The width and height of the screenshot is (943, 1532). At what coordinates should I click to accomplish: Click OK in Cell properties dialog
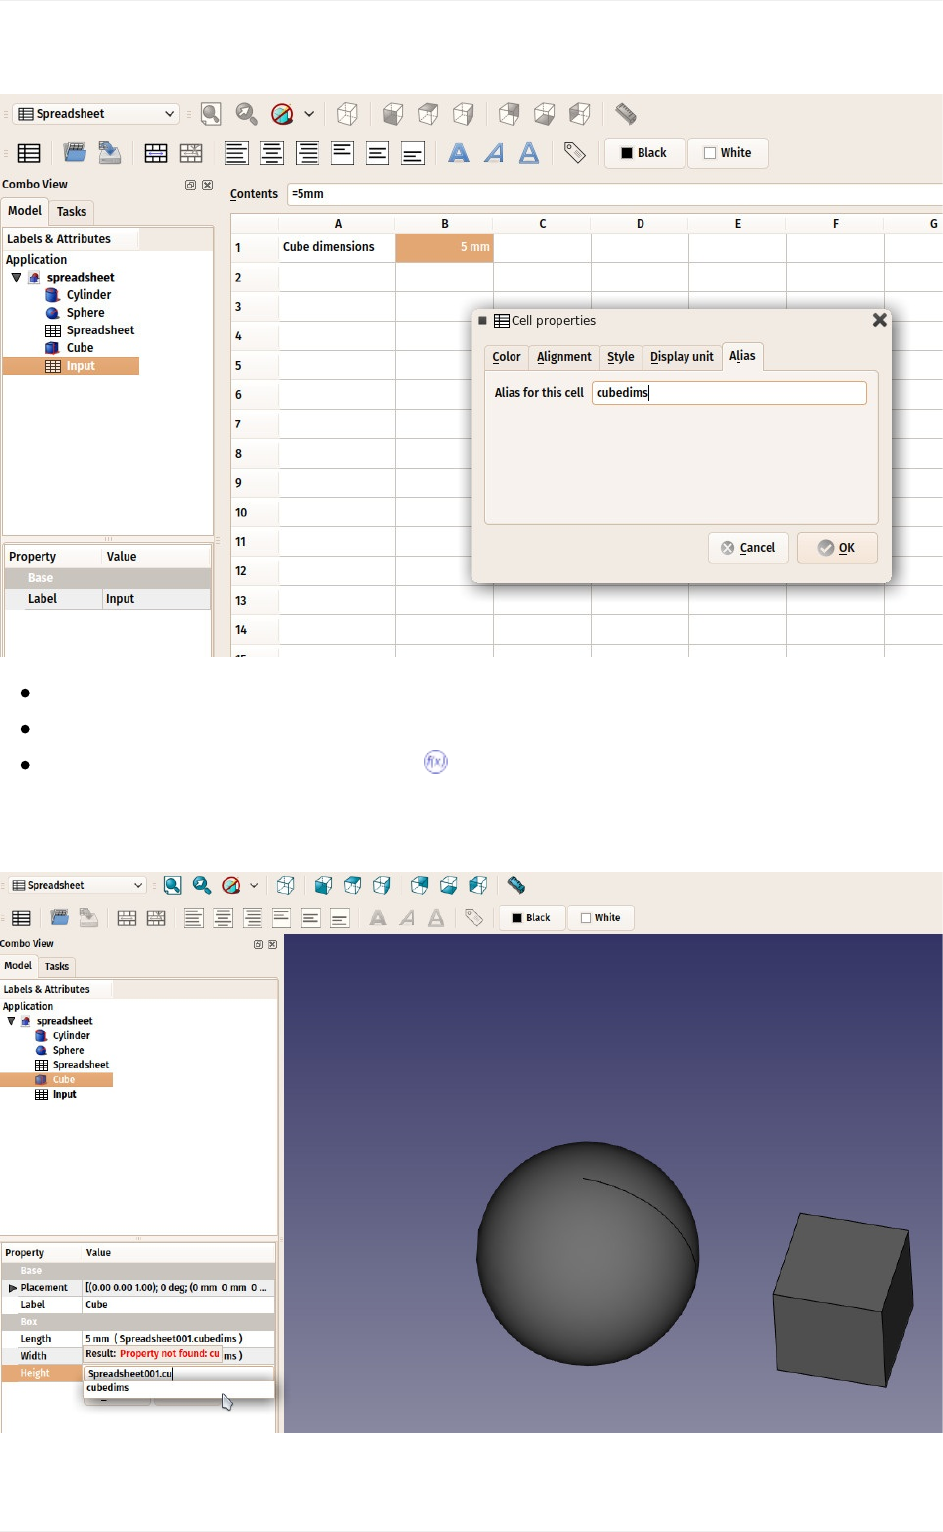pos(837,548)
